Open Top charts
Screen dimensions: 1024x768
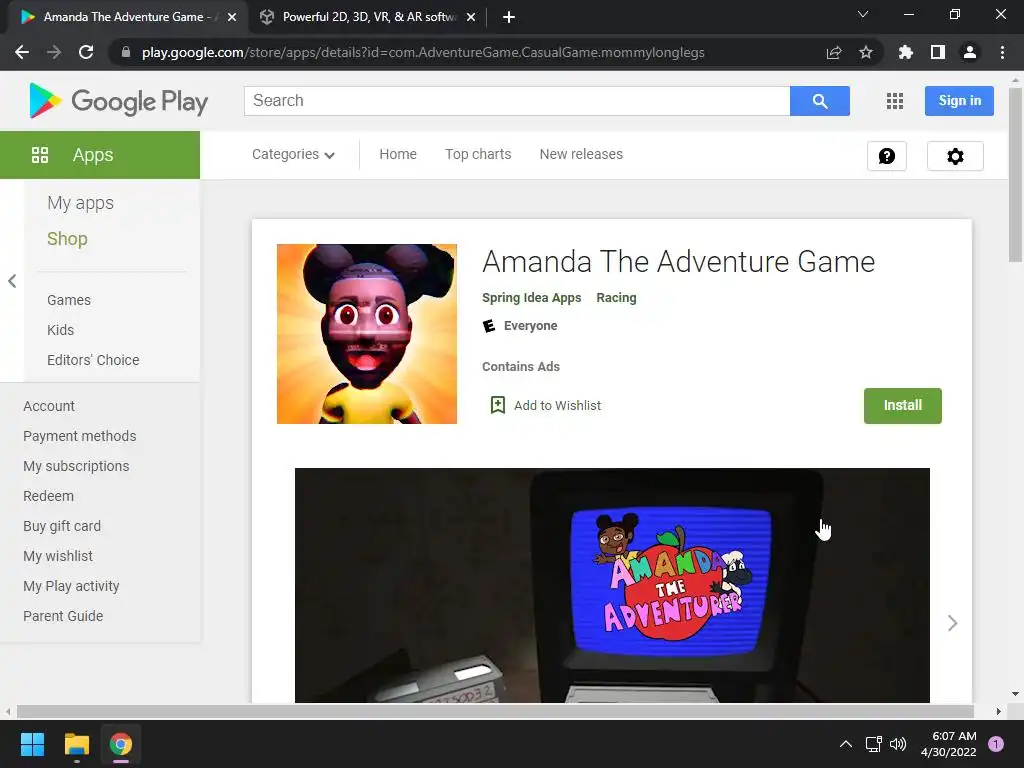pyautogui.click(x=478, y=155)
